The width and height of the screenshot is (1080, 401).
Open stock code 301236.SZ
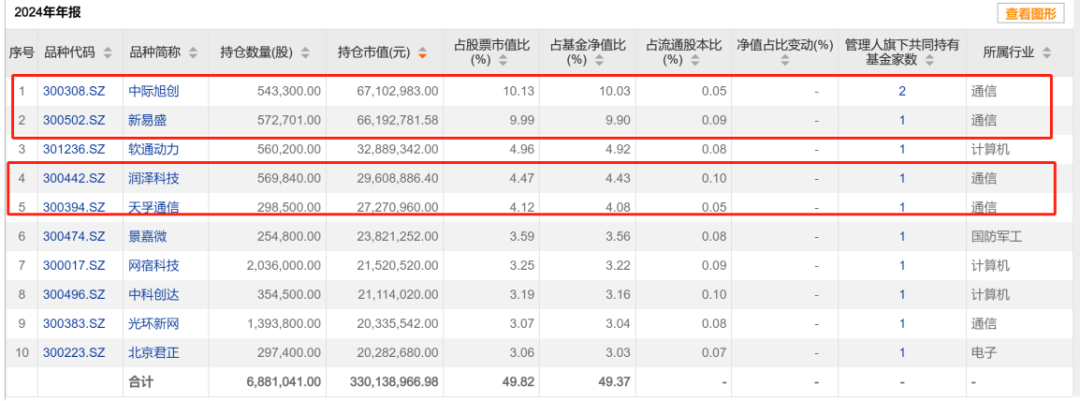click(74, 150)
